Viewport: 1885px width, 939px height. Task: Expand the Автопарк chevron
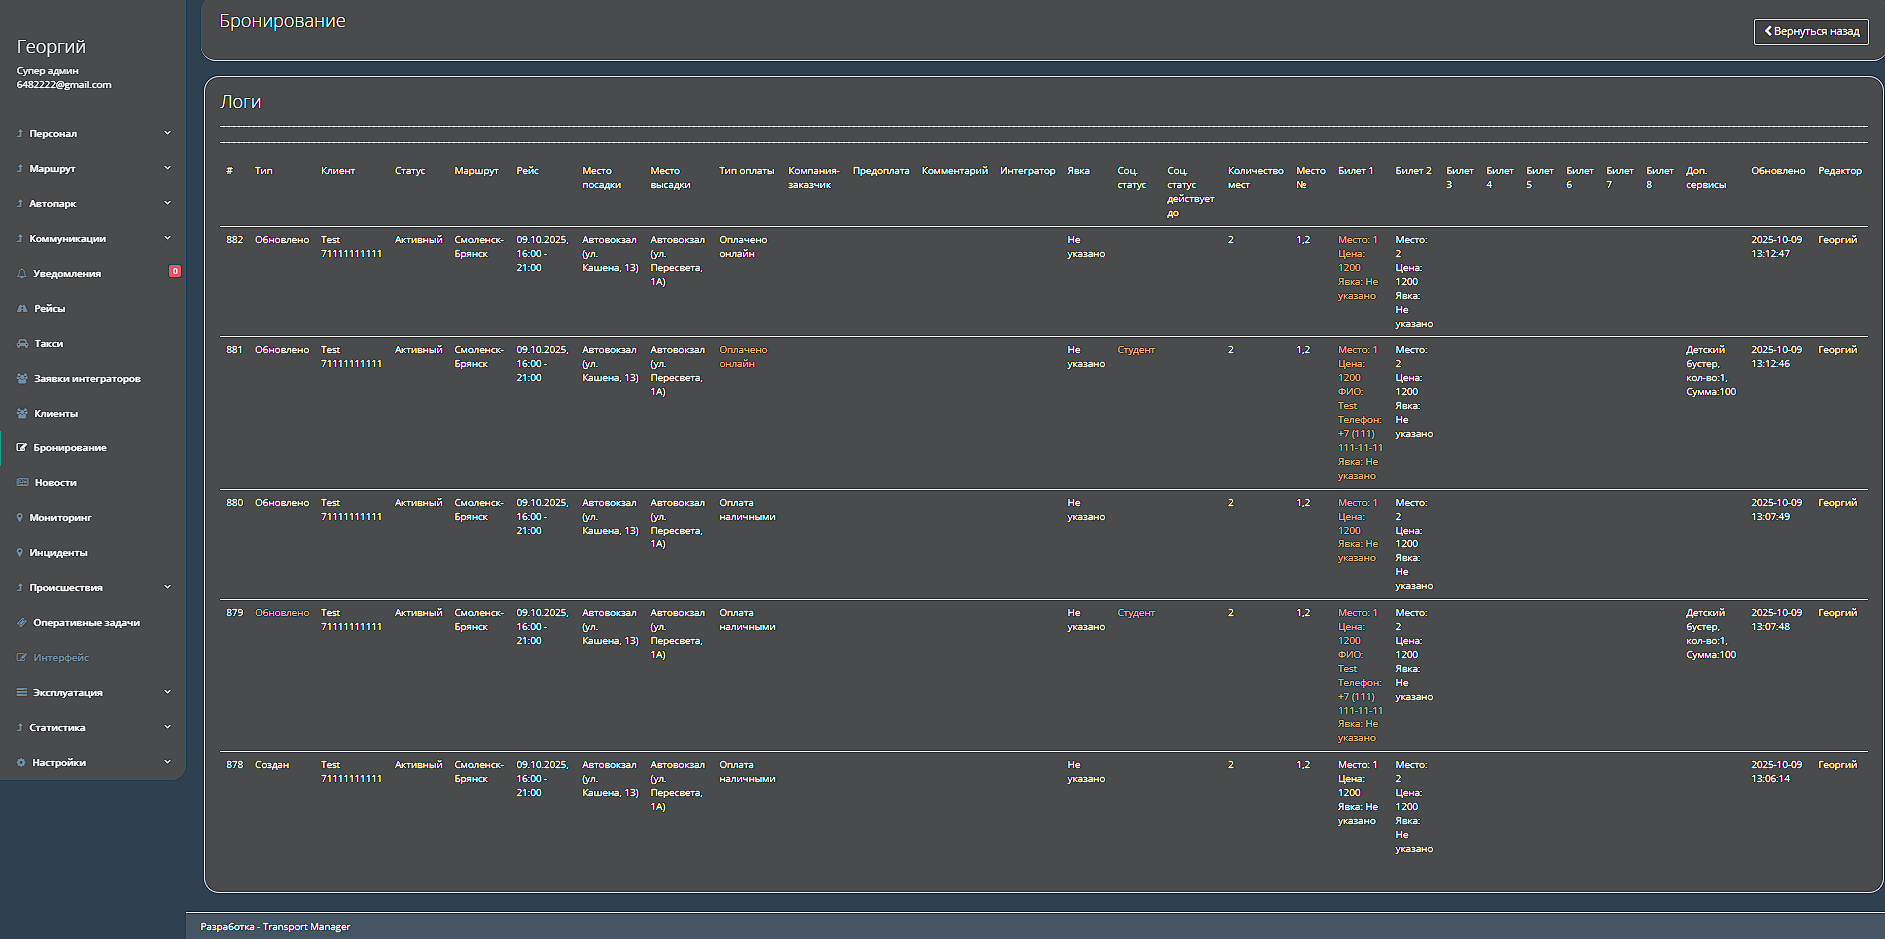tap(167, 203)
